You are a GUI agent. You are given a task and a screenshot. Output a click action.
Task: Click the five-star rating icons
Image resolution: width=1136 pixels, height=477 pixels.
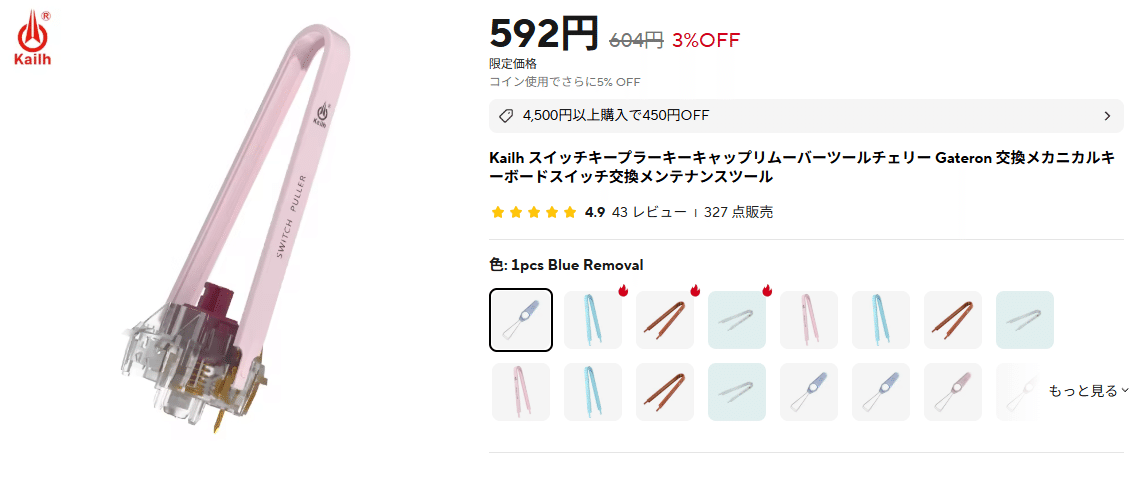(x=533, y=212)
